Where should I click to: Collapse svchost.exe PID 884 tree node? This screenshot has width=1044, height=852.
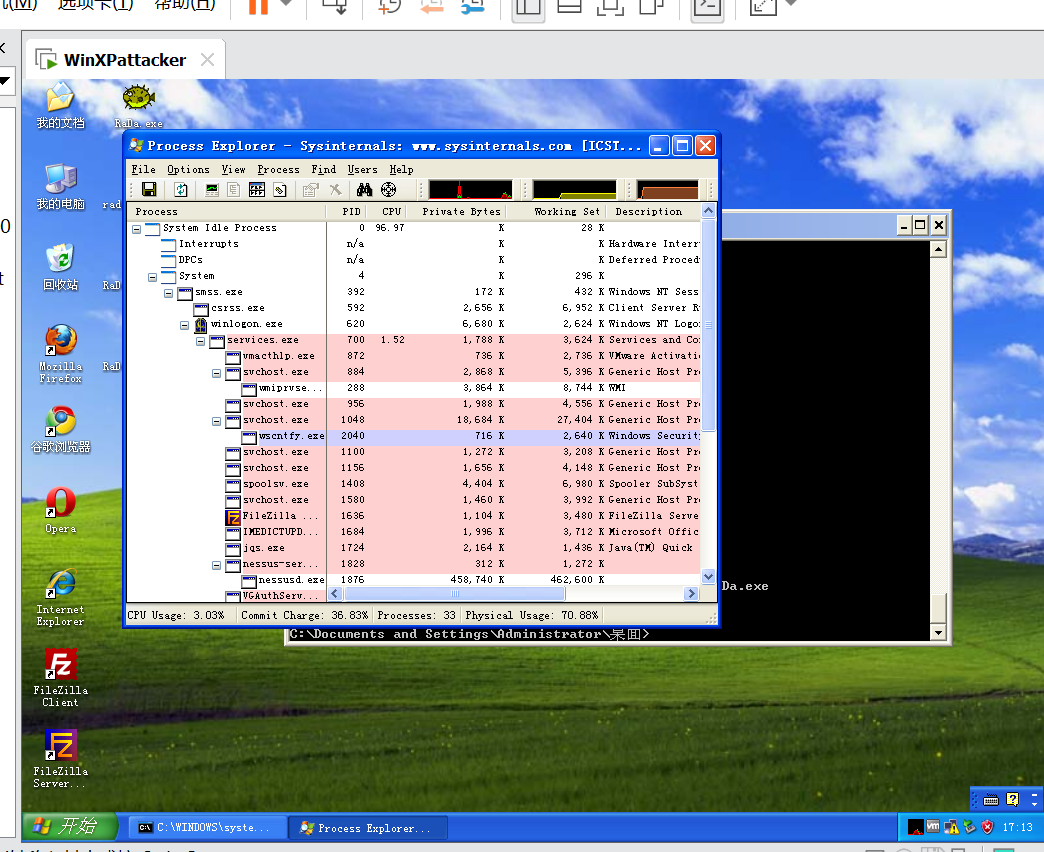216,373
